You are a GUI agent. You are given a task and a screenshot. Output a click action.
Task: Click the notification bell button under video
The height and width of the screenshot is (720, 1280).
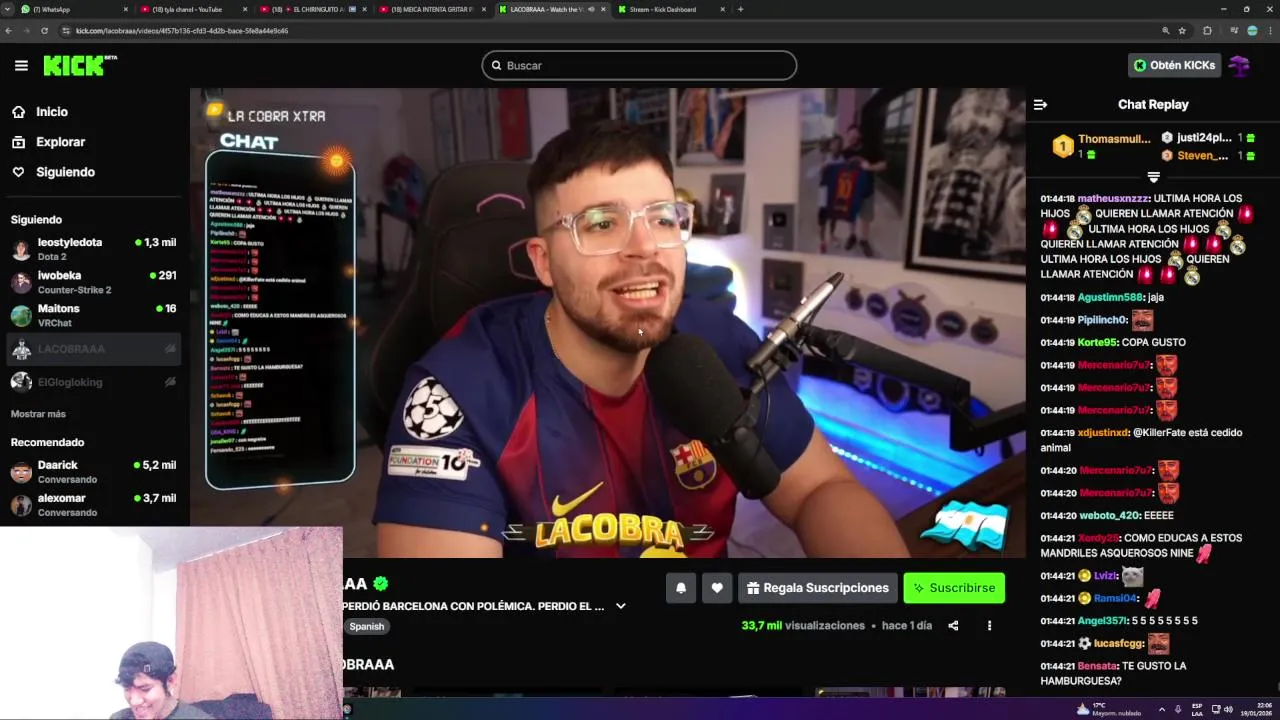(681, 588)
